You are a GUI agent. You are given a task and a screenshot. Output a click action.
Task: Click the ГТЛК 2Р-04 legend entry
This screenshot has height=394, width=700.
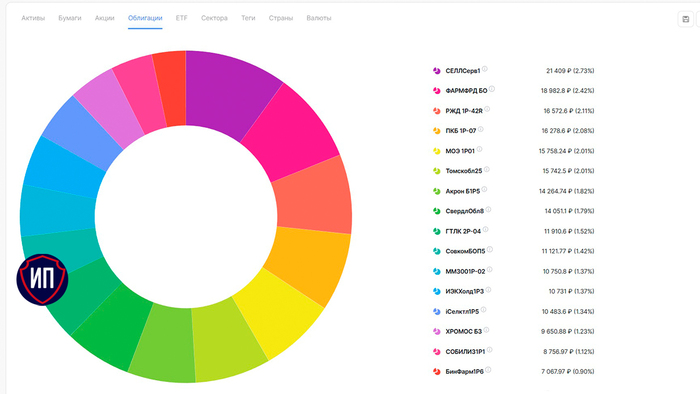click(513, 231)
